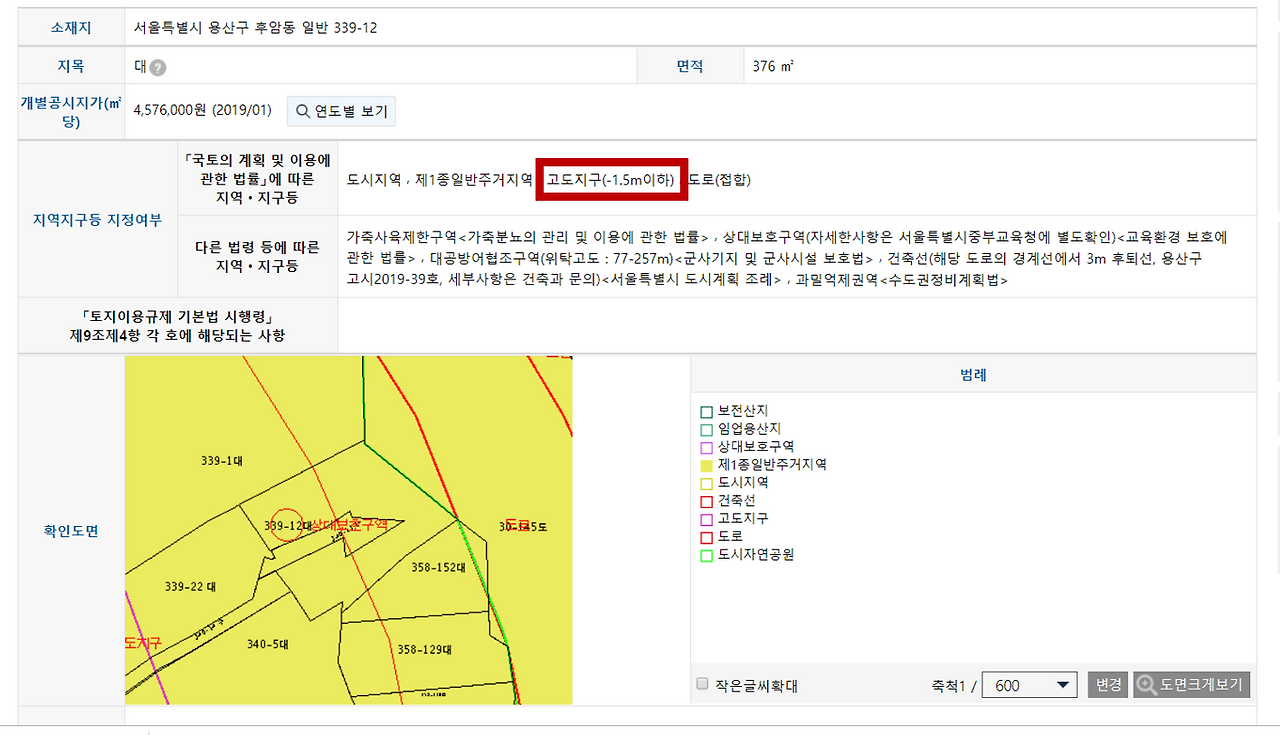Click the red 건축선 legend square
This screenshot has height=735, width=1280.
pyautogui.click(x=706, y=500)
